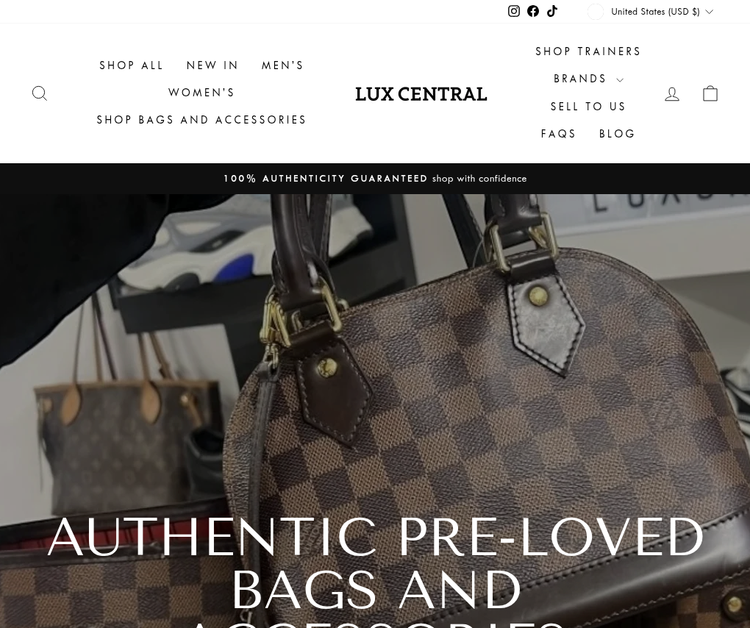Browse the Women's category
Image resolution: width=750 pixels, height=628 pixels.
point(201,92)
